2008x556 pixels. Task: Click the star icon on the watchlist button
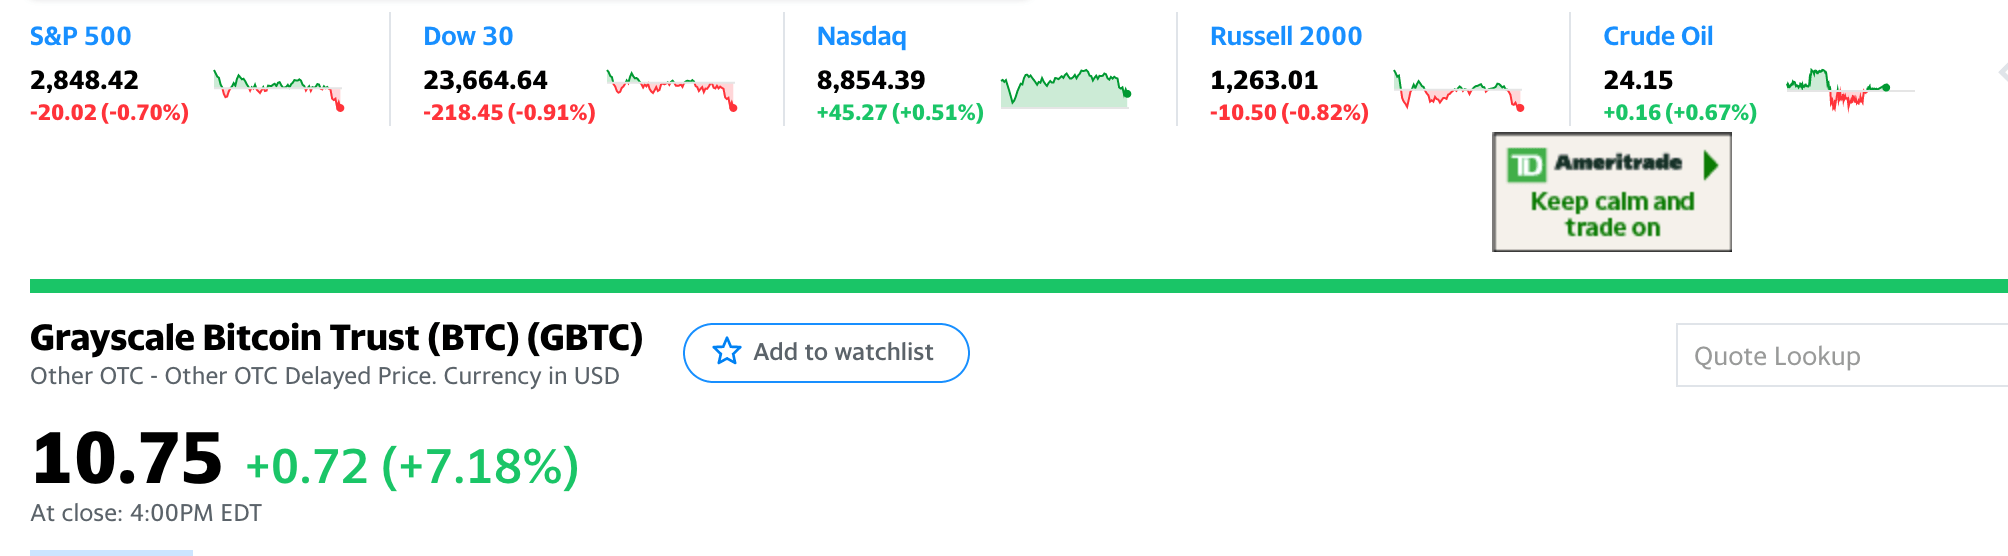click(727, 352)
